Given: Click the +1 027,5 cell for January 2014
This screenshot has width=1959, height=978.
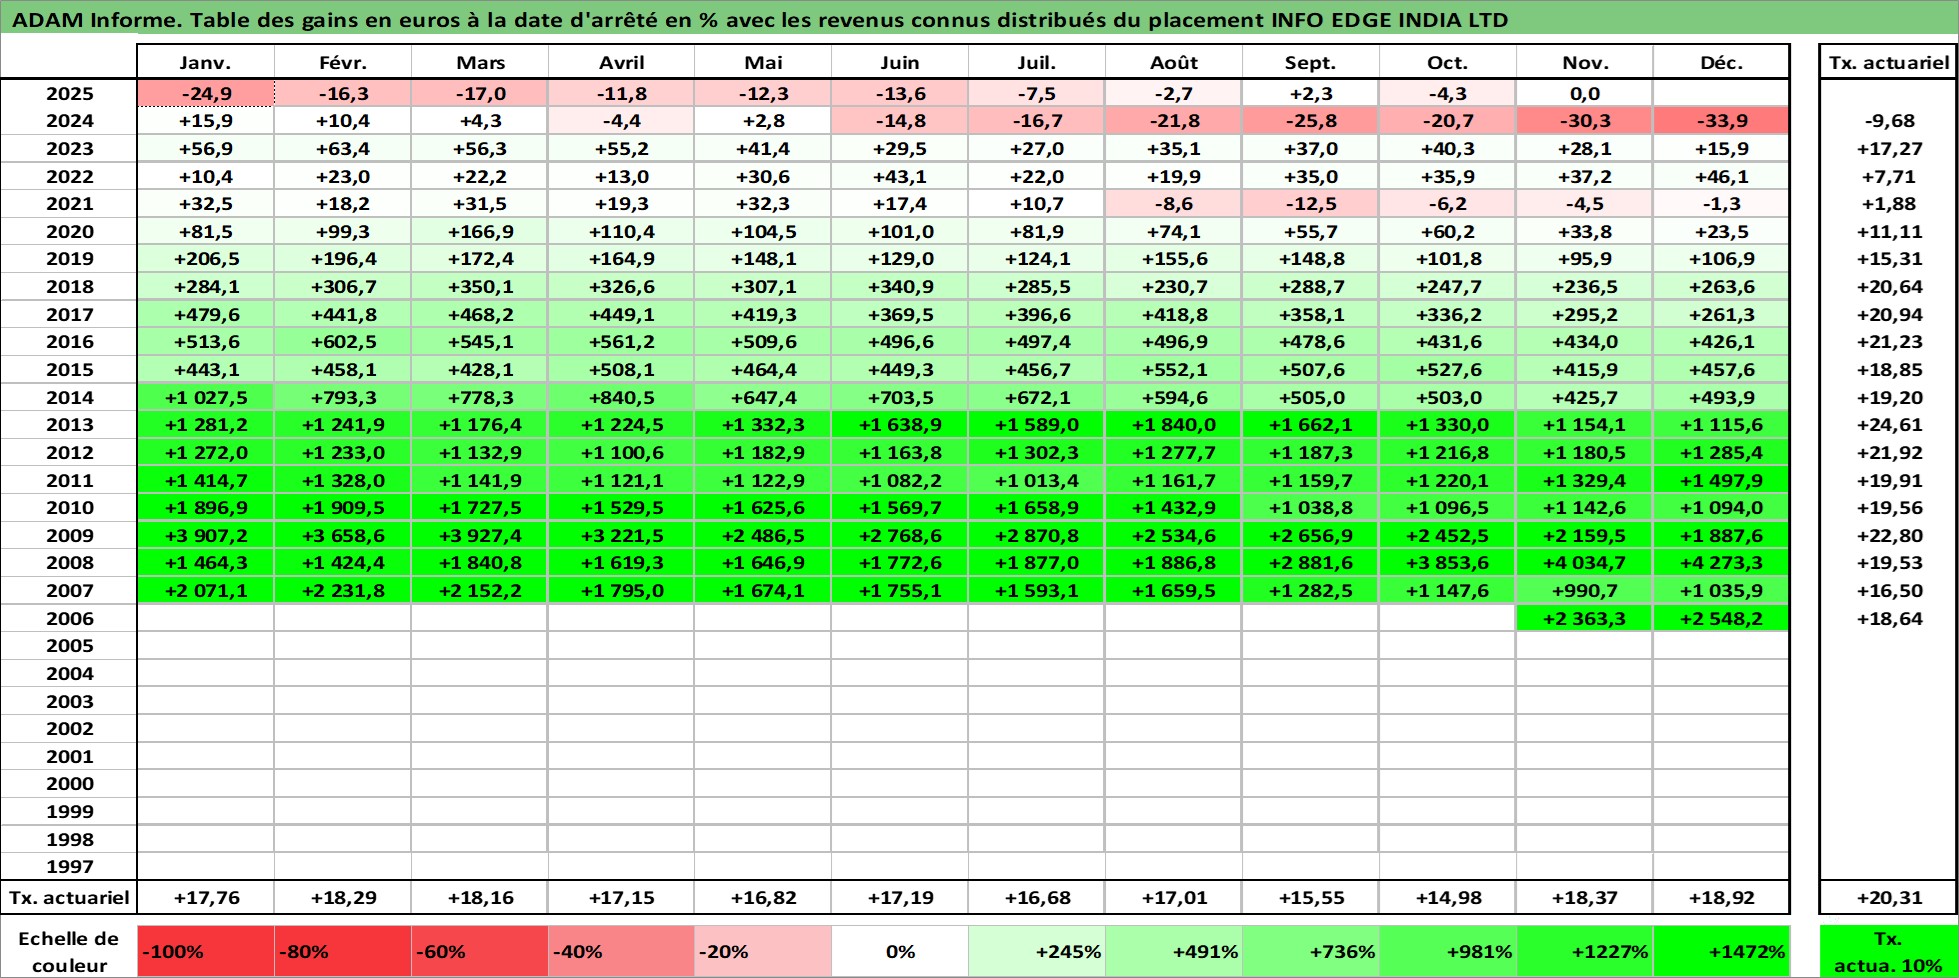Looking at the screenshot, I should 206,397.
